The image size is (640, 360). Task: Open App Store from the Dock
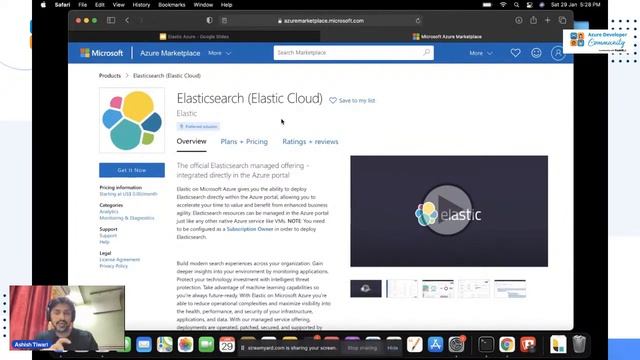pos(436,344)
